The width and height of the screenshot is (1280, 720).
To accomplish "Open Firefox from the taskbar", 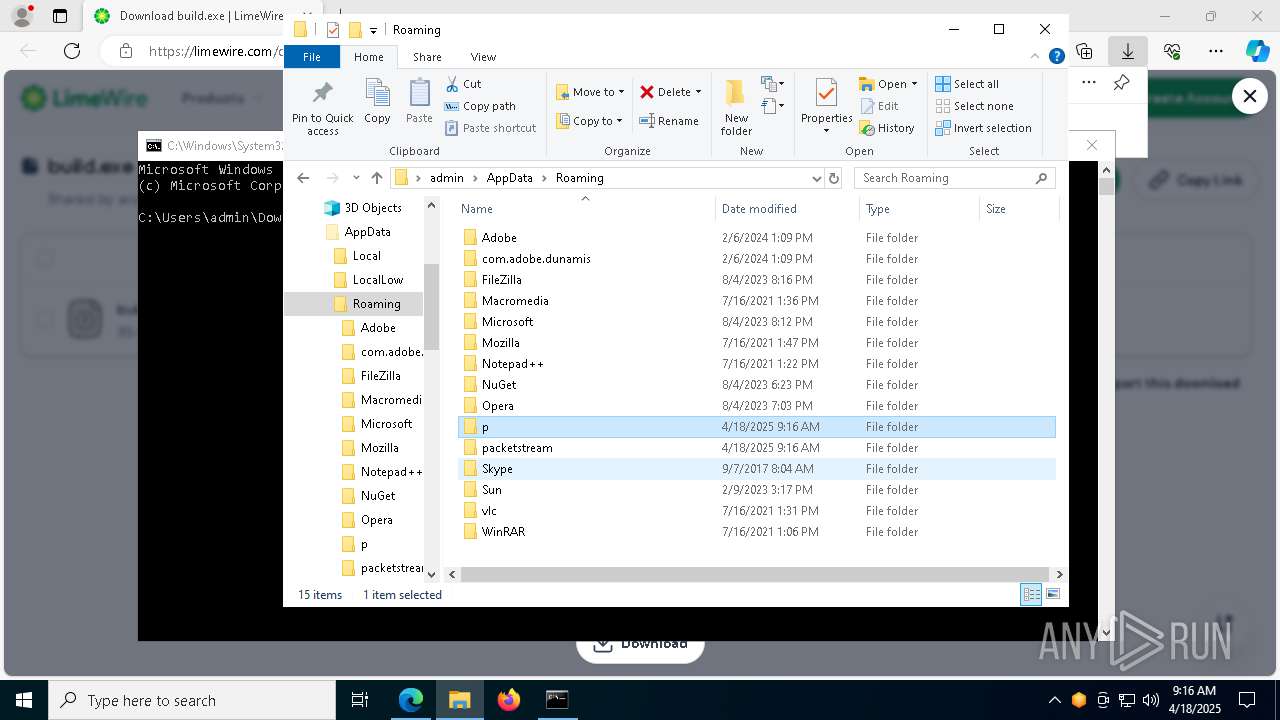I will click(509, 700).
